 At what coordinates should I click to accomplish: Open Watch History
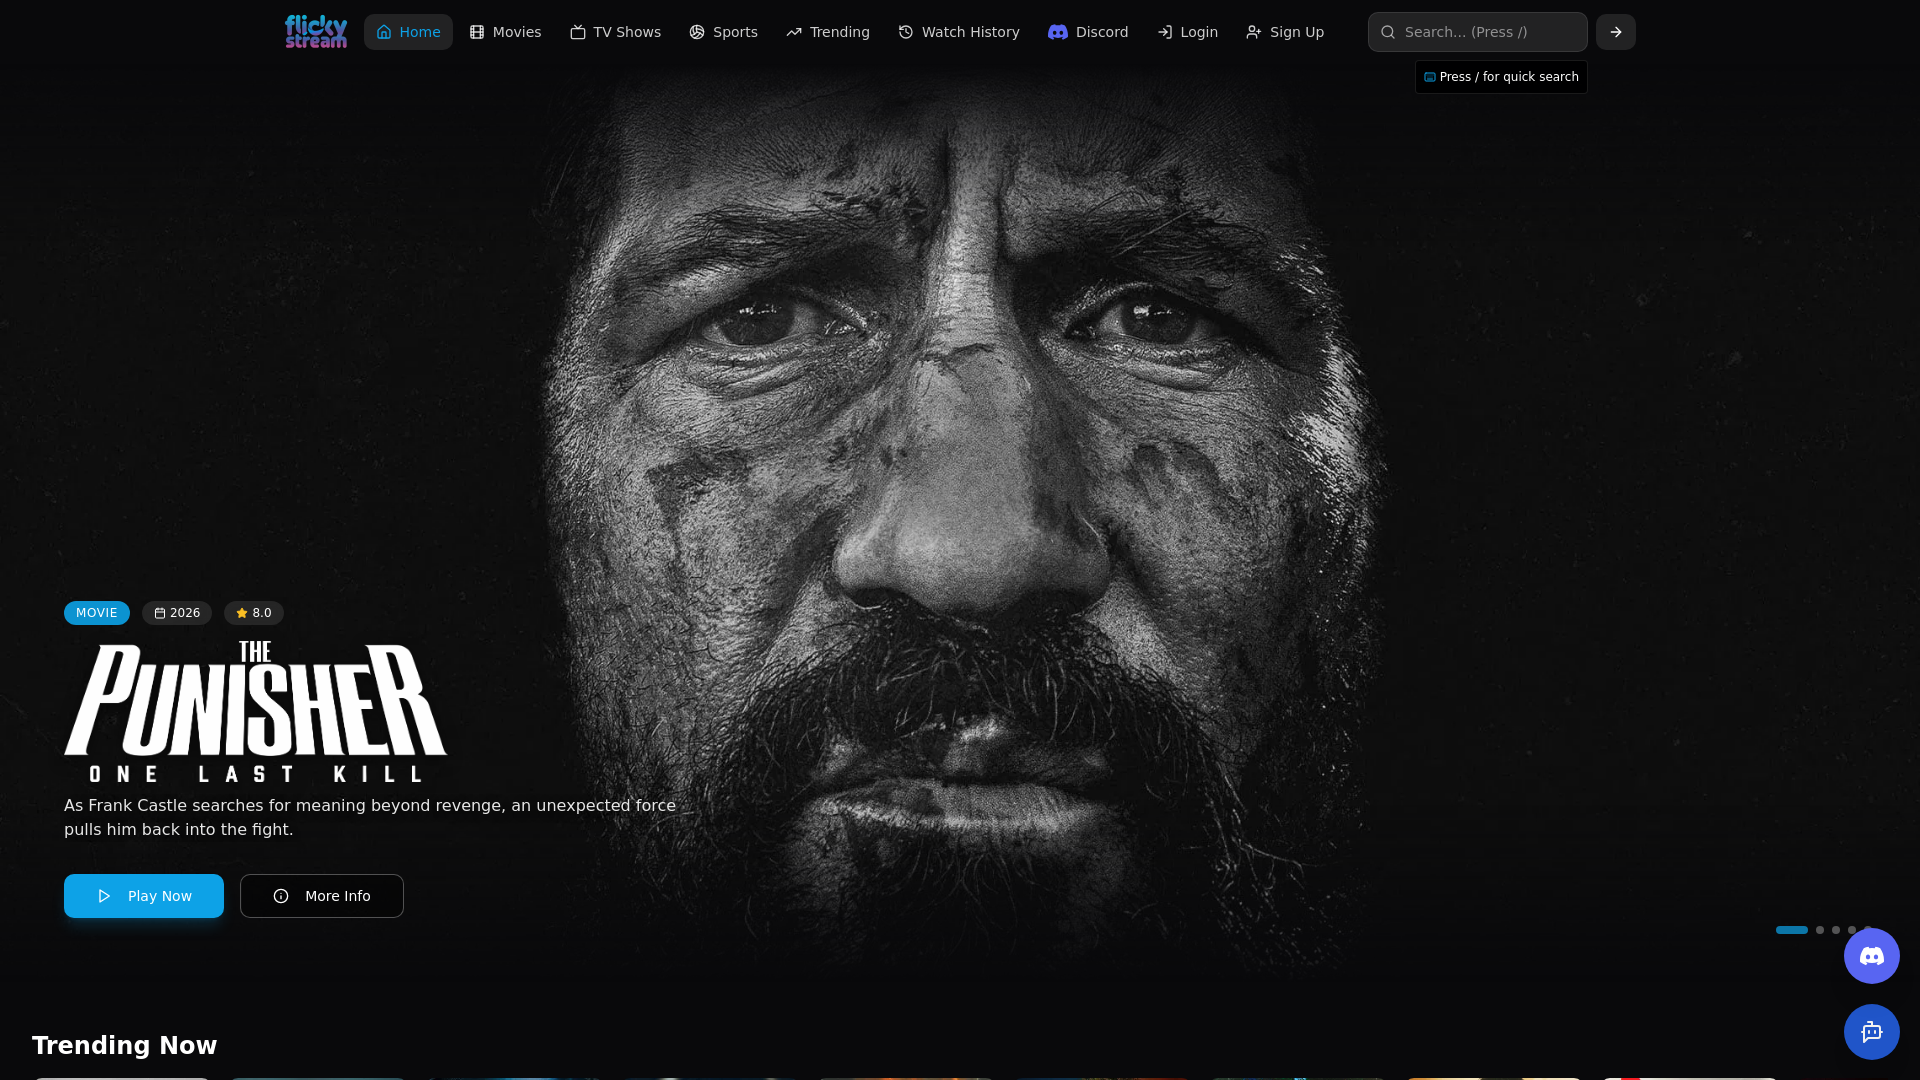click(959, 32)
